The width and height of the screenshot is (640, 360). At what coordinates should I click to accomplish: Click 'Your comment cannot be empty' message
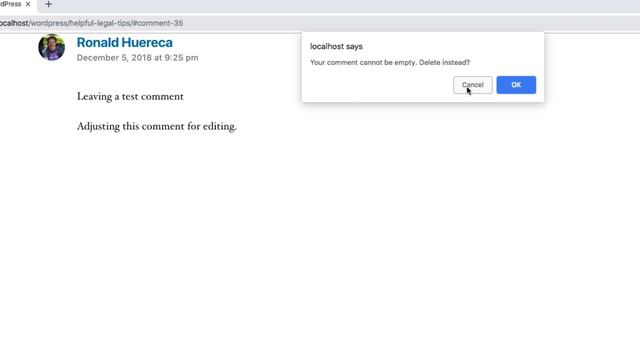coord(390,62)
